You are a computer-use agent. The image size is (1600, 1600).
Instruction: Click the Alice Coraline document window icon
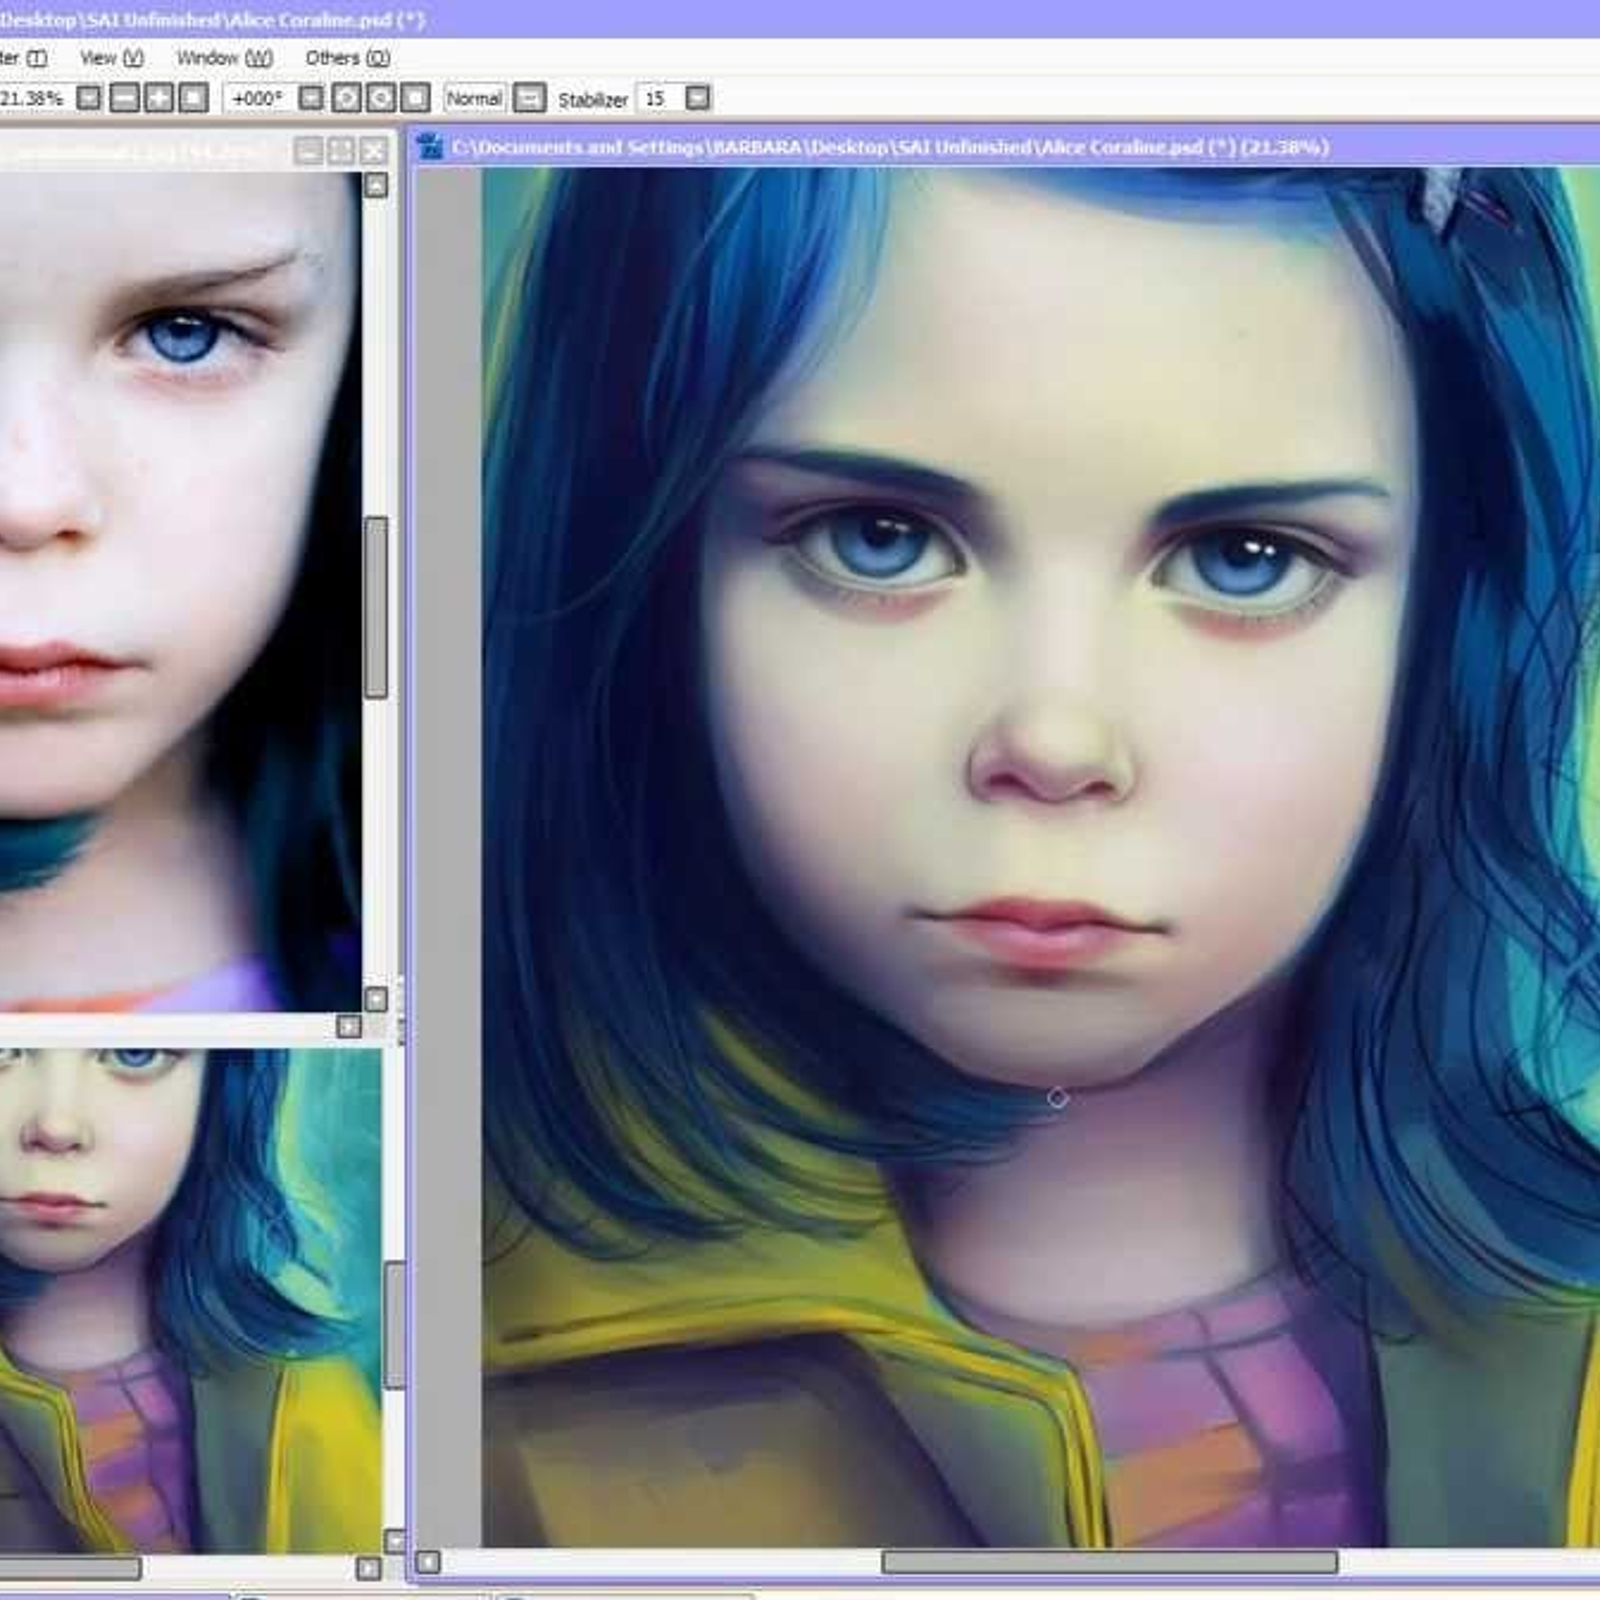[x=431, y=147]
